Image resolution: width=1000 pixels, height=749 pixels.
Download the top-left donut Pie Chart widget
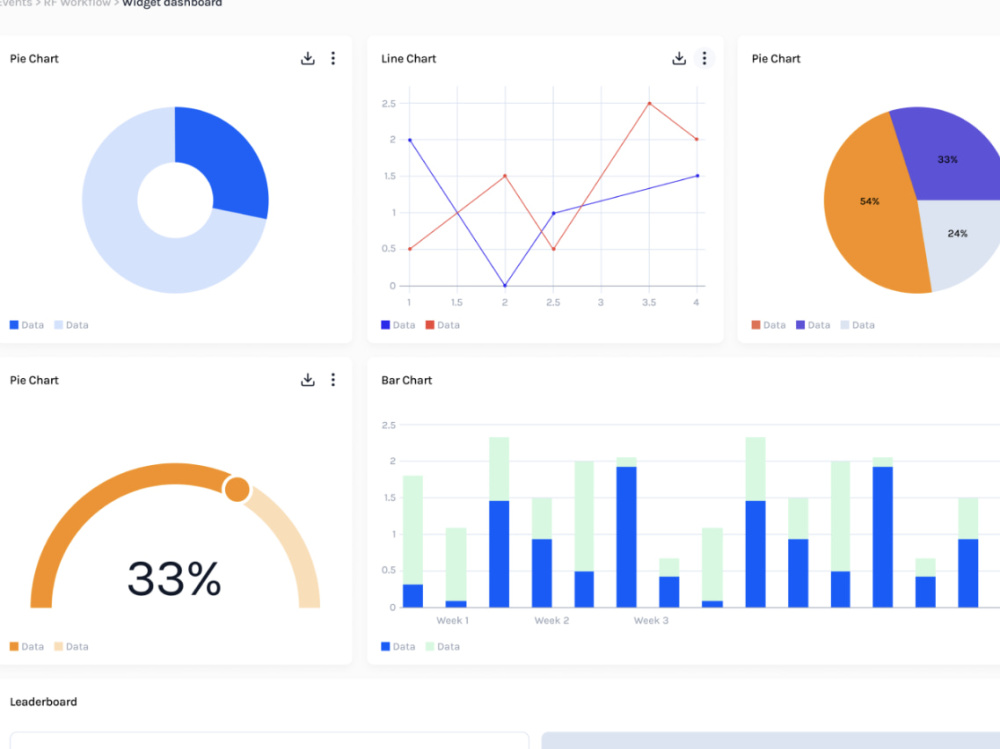(307, 59)
